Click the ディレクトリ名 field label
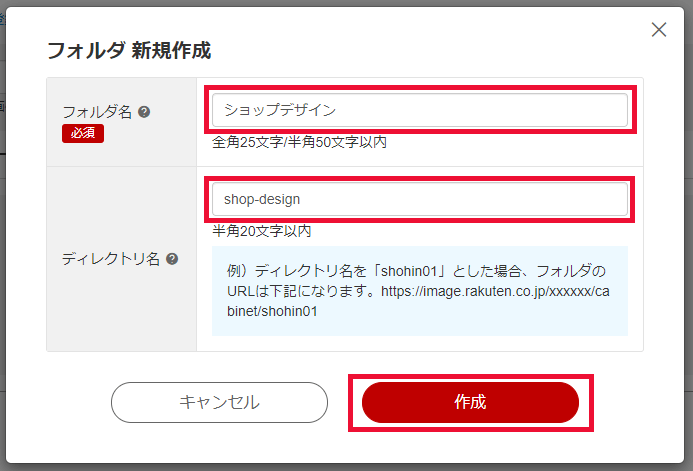Viewport: 693px width, 471px height. (x=111, y=259)
